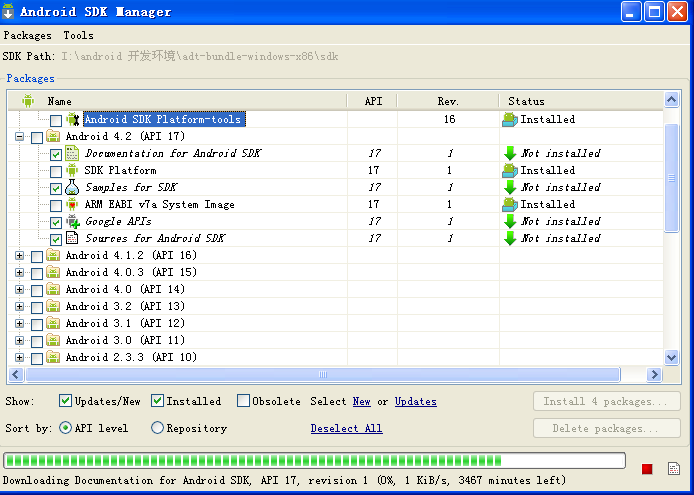Open the Tools menu
Screen dimensions: 694x495
(x=78, y=35)
